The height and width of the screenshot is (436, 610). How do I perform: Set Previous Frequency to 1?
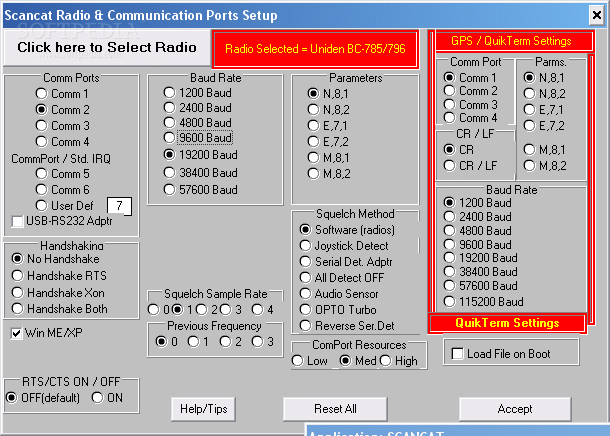(x=198, y=341)
